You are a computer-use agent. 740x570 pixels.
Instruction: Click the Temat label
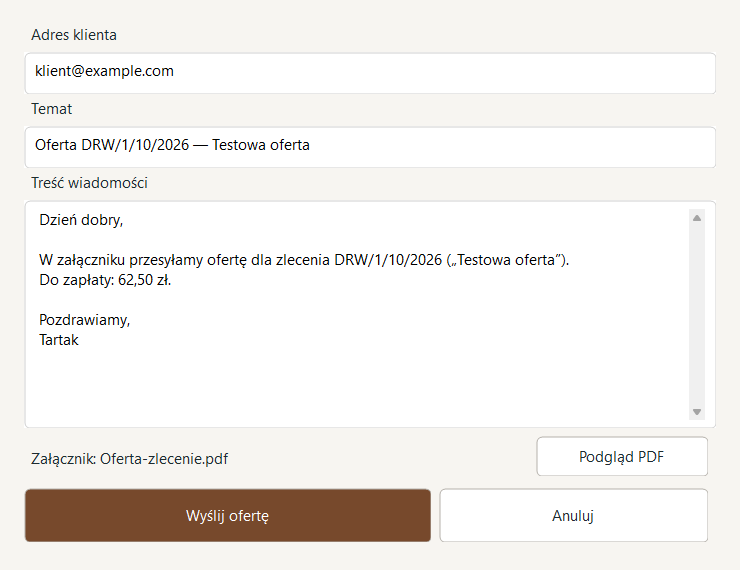[51, 109]
